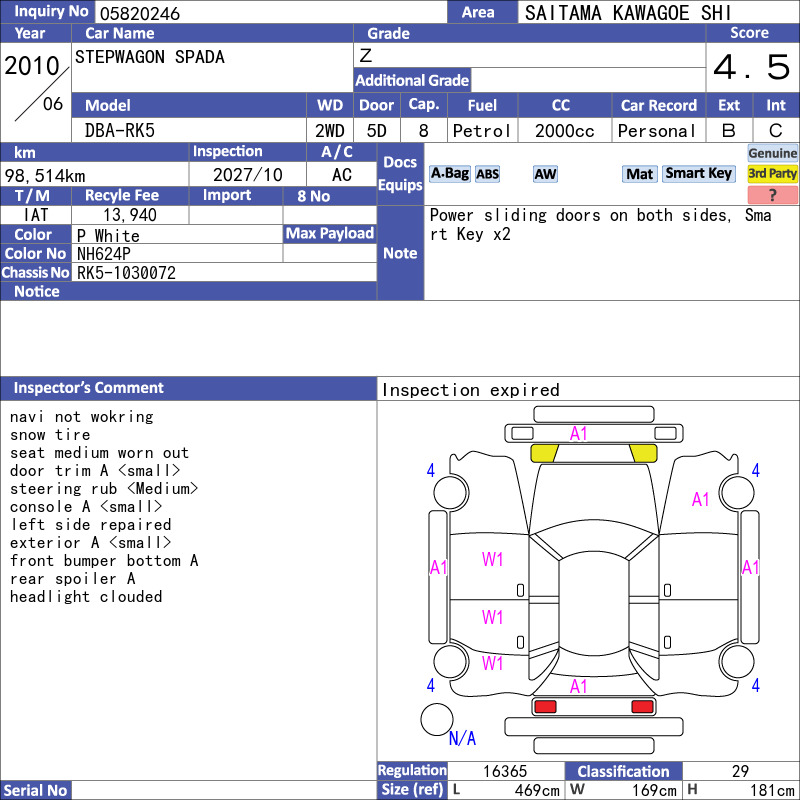
Task: Click inquiry number 05820246
Action: pos(140,14)
